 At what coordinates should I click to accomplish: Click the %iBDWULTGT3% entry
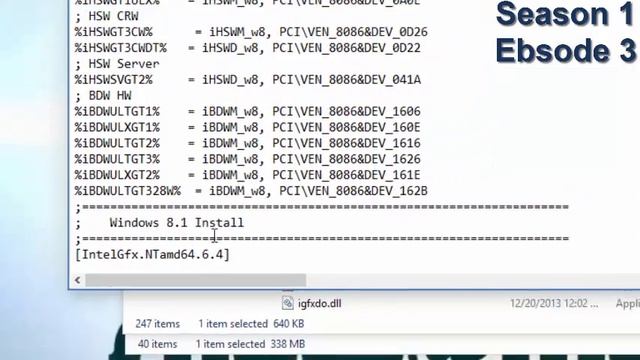click(247, 159)
